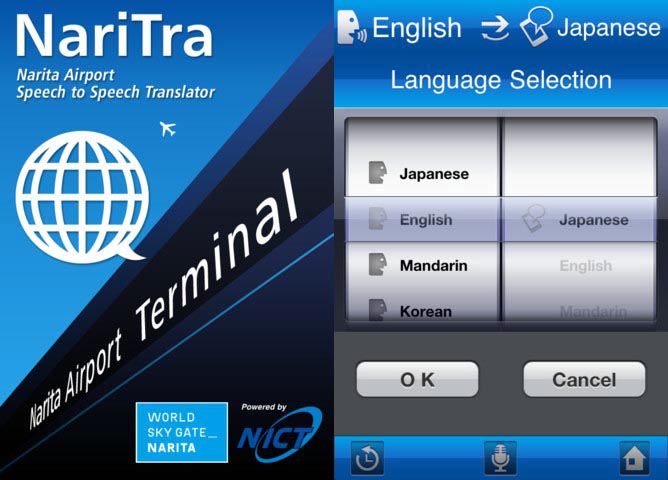The image size is (668, 480).
Task: Tap the Language Selection title
Action: (501, 80)
